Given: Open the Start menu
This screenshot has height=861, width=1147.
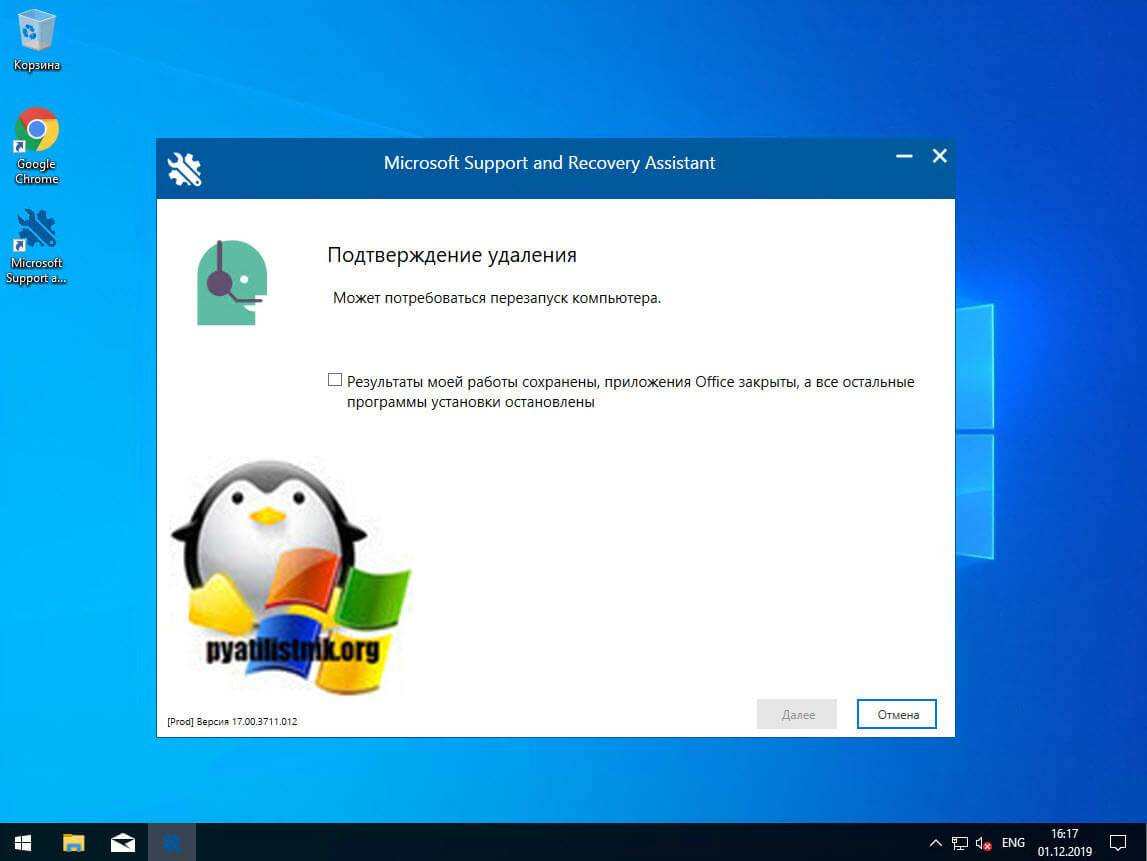Looking at the screenshot, I should (21, 843).
